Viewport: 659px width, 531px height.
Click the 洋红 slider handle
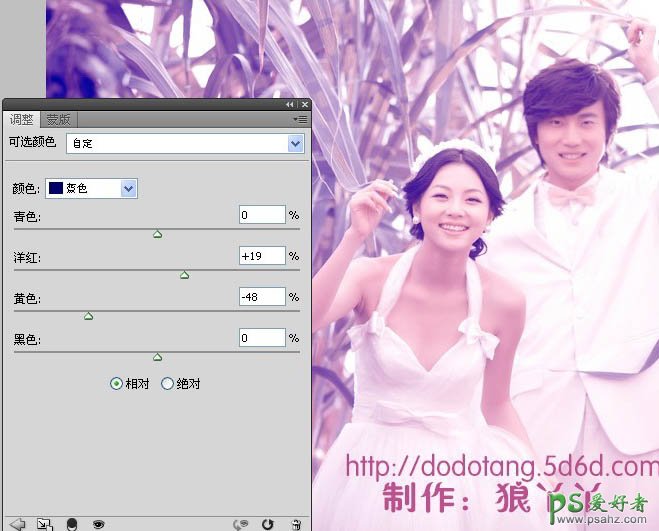coord(184,275)
